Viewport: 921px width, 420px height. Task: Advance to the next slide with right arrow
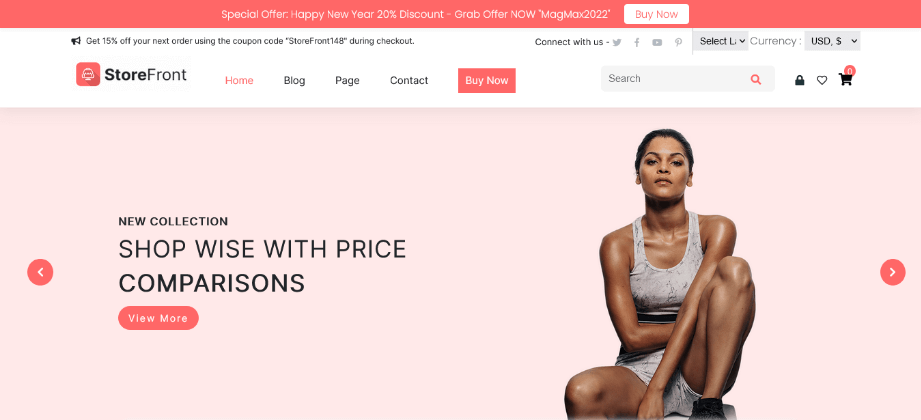click(x=892, y=272)
